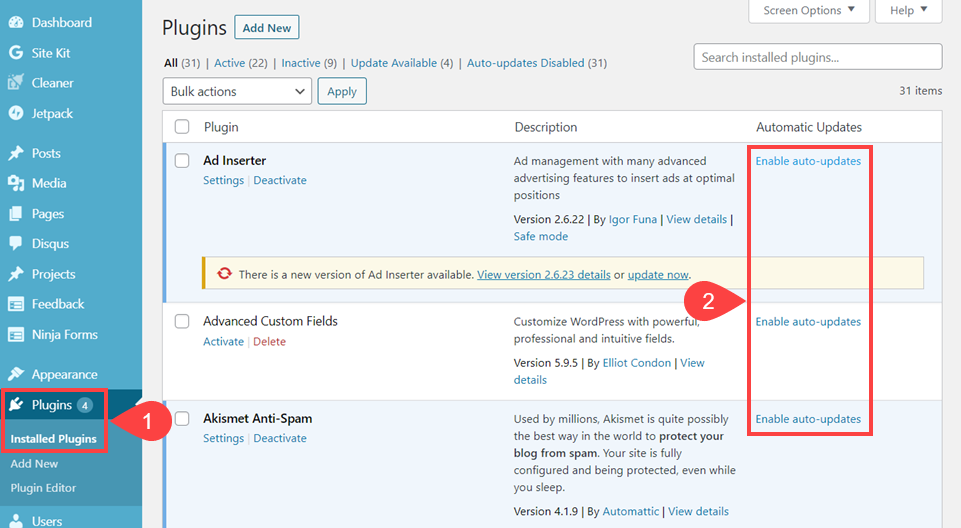The width and height of the screenshot is (961, 528).
Task: Click the update now link for Ad Inserter
Action: (658, 274)
